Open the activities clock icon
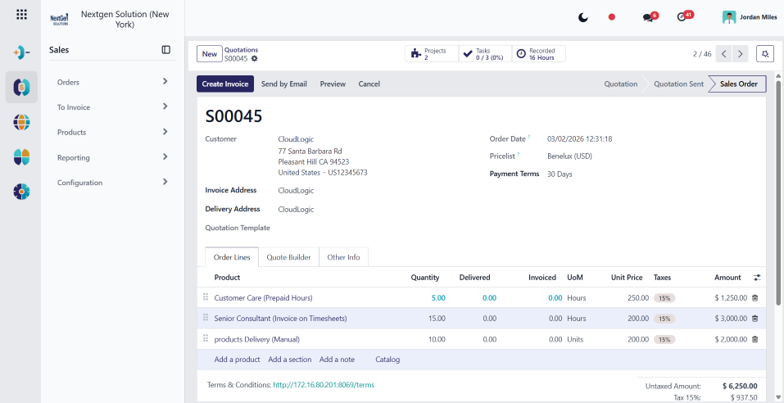The height and width of the screenshot is (403, 784). pos(681,17)
